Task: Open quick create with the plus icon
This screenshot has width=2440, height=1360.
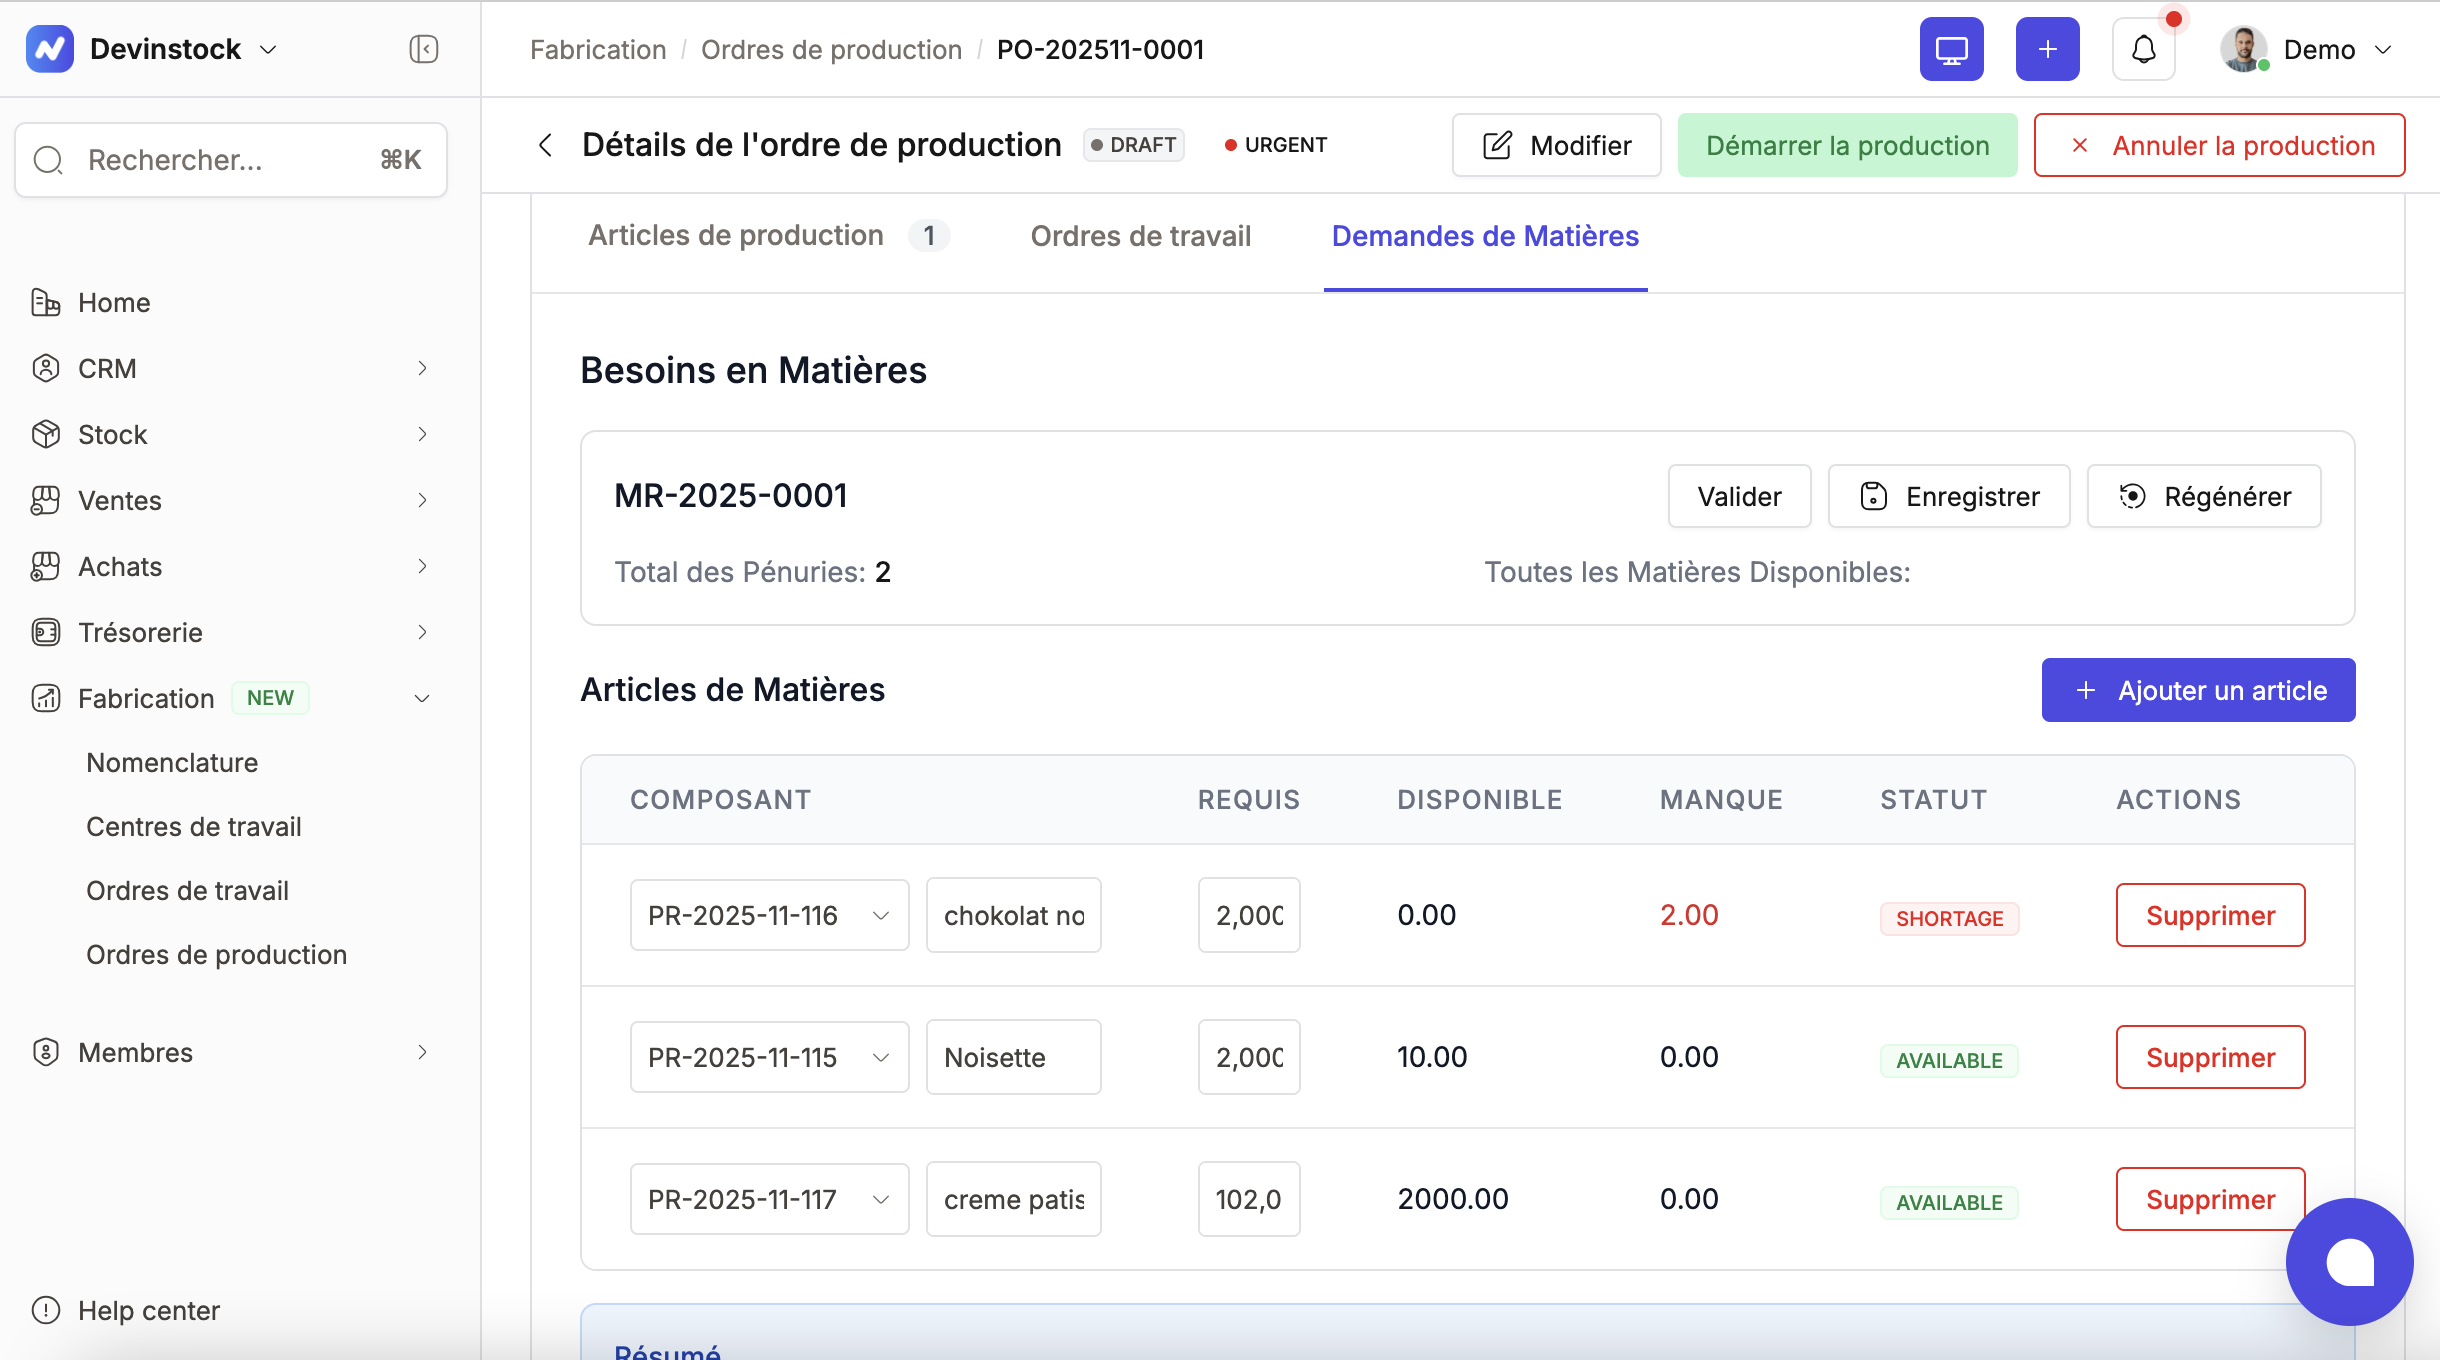Action: (2046, 48)
